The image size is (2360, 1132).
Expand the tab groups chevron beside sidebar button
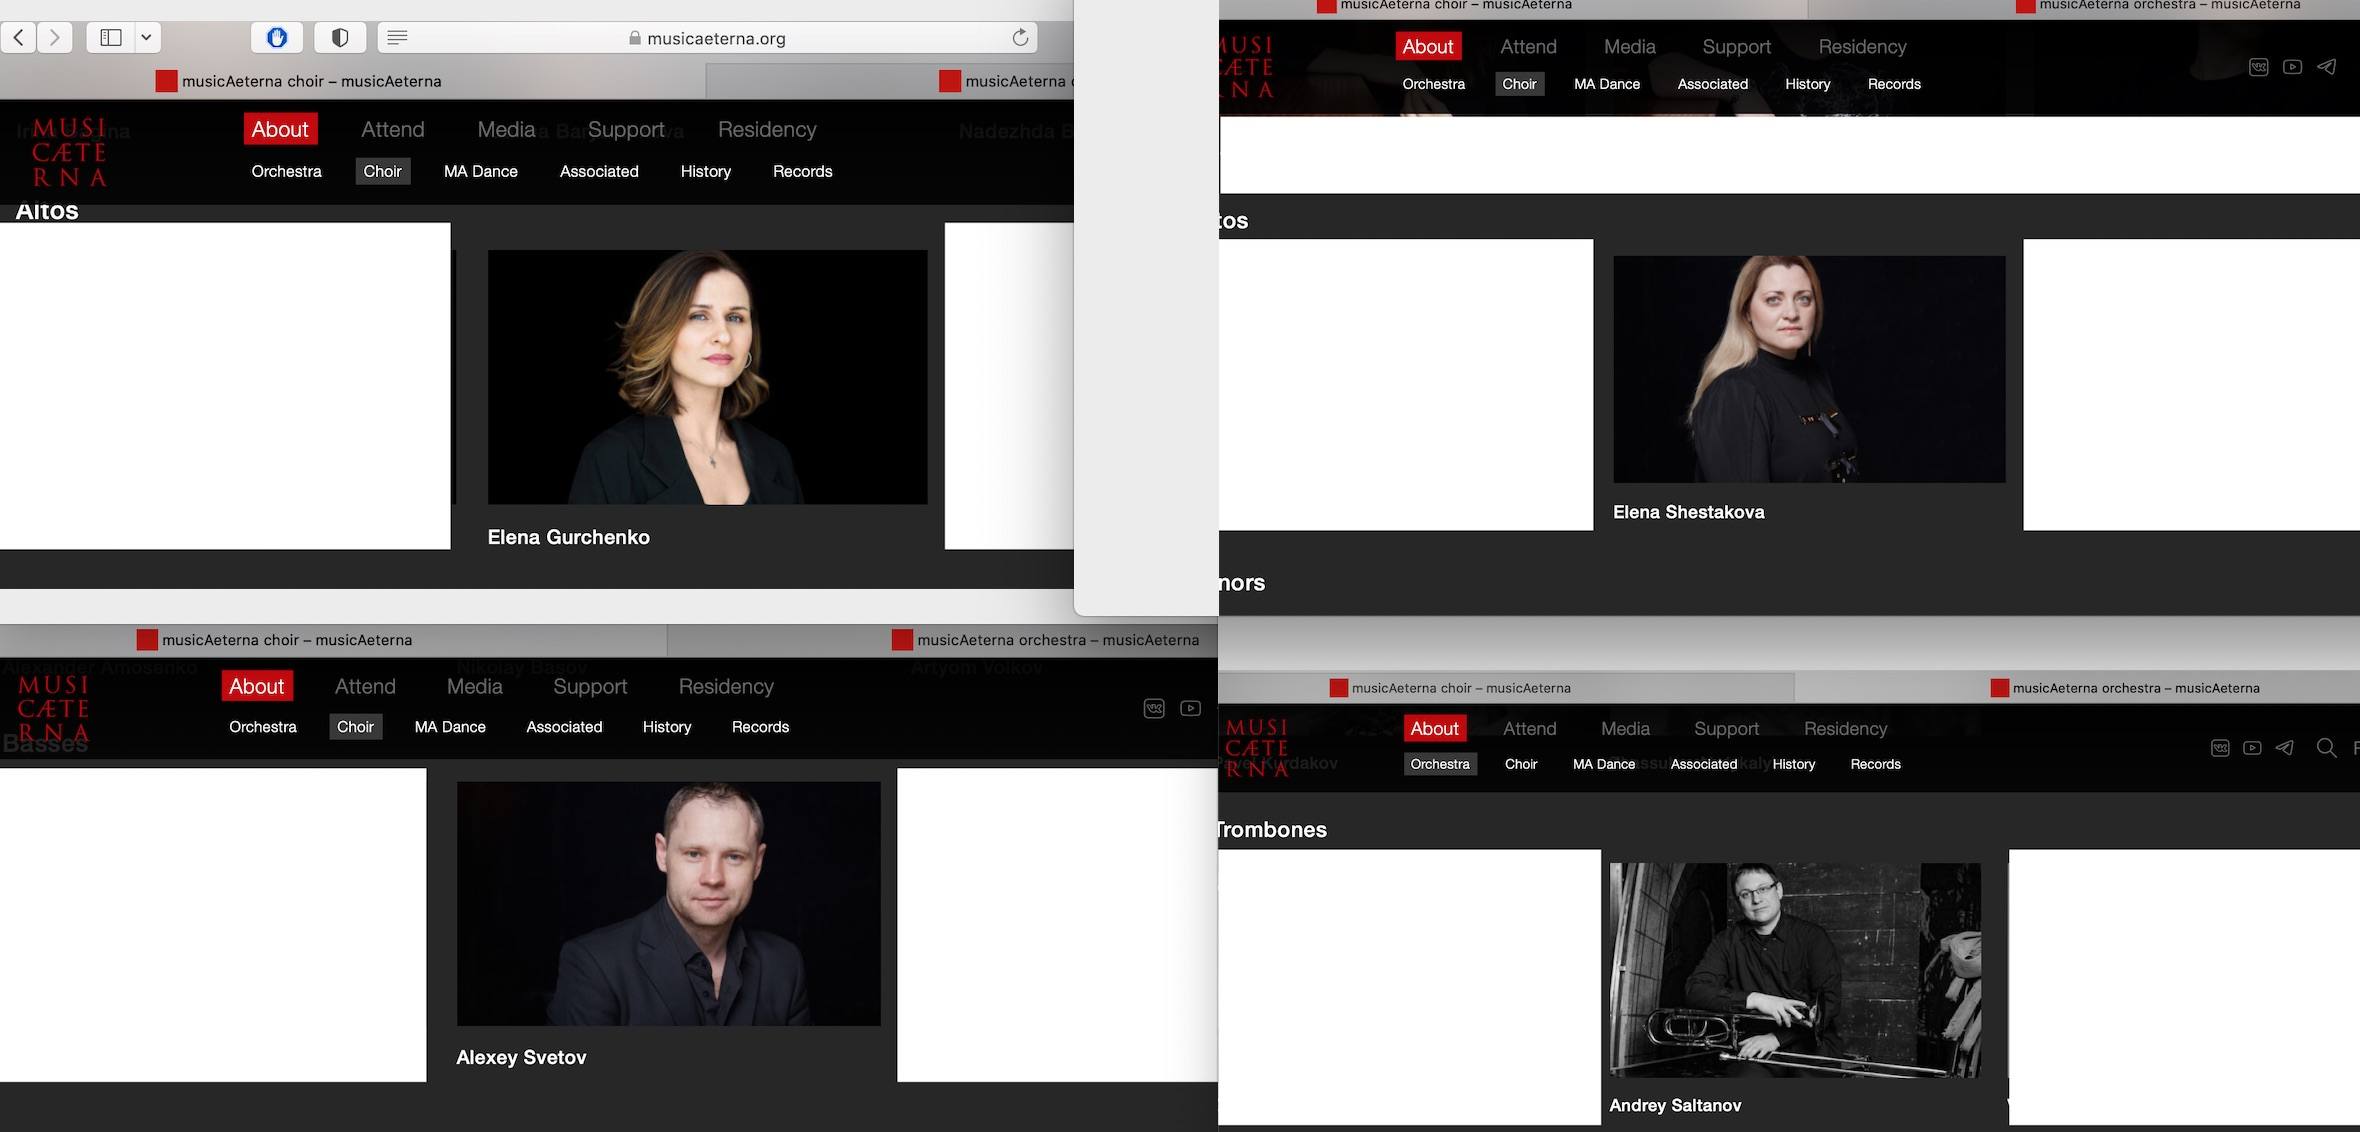pyautogui.click(x=146, y=38)
